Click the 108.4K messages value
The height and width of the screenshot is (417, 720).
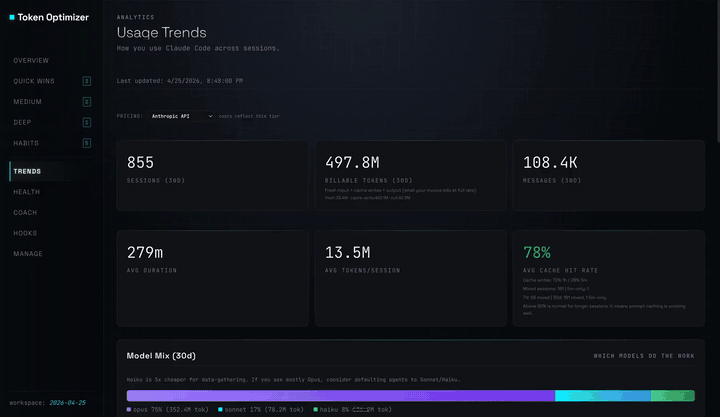[x=550, y=163]
